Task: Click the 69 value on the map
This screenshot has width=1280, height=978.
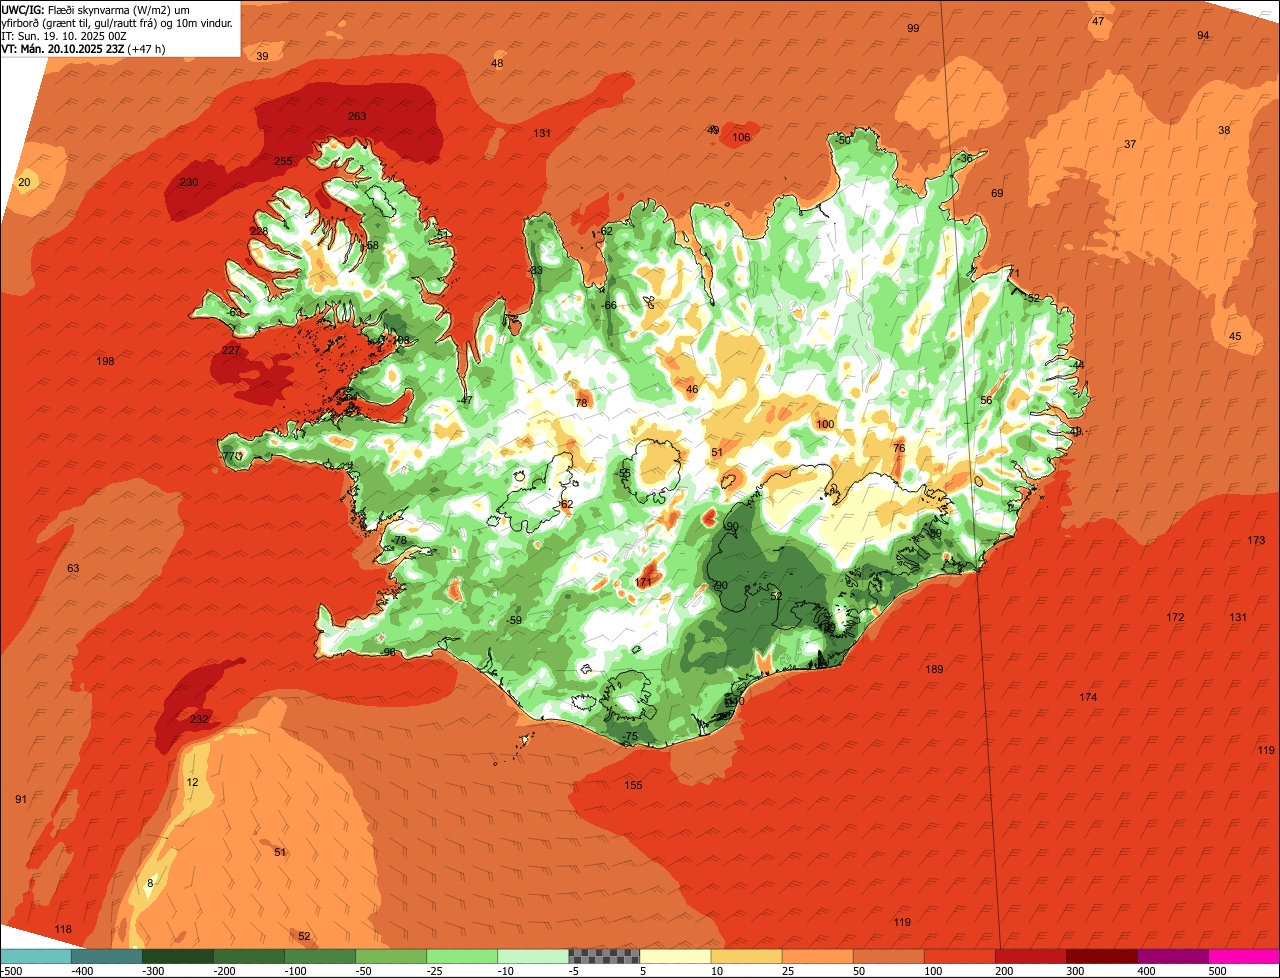Action: [997, 193]
